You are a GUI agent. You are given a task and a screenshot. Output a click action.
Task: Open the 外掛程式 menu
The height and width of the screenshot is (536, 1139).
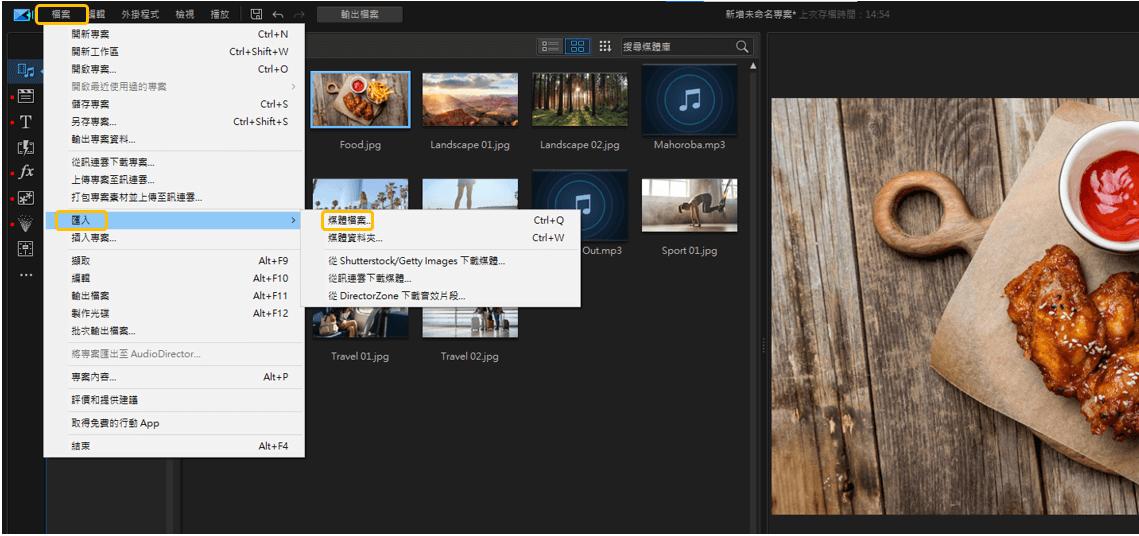point(140,14)
